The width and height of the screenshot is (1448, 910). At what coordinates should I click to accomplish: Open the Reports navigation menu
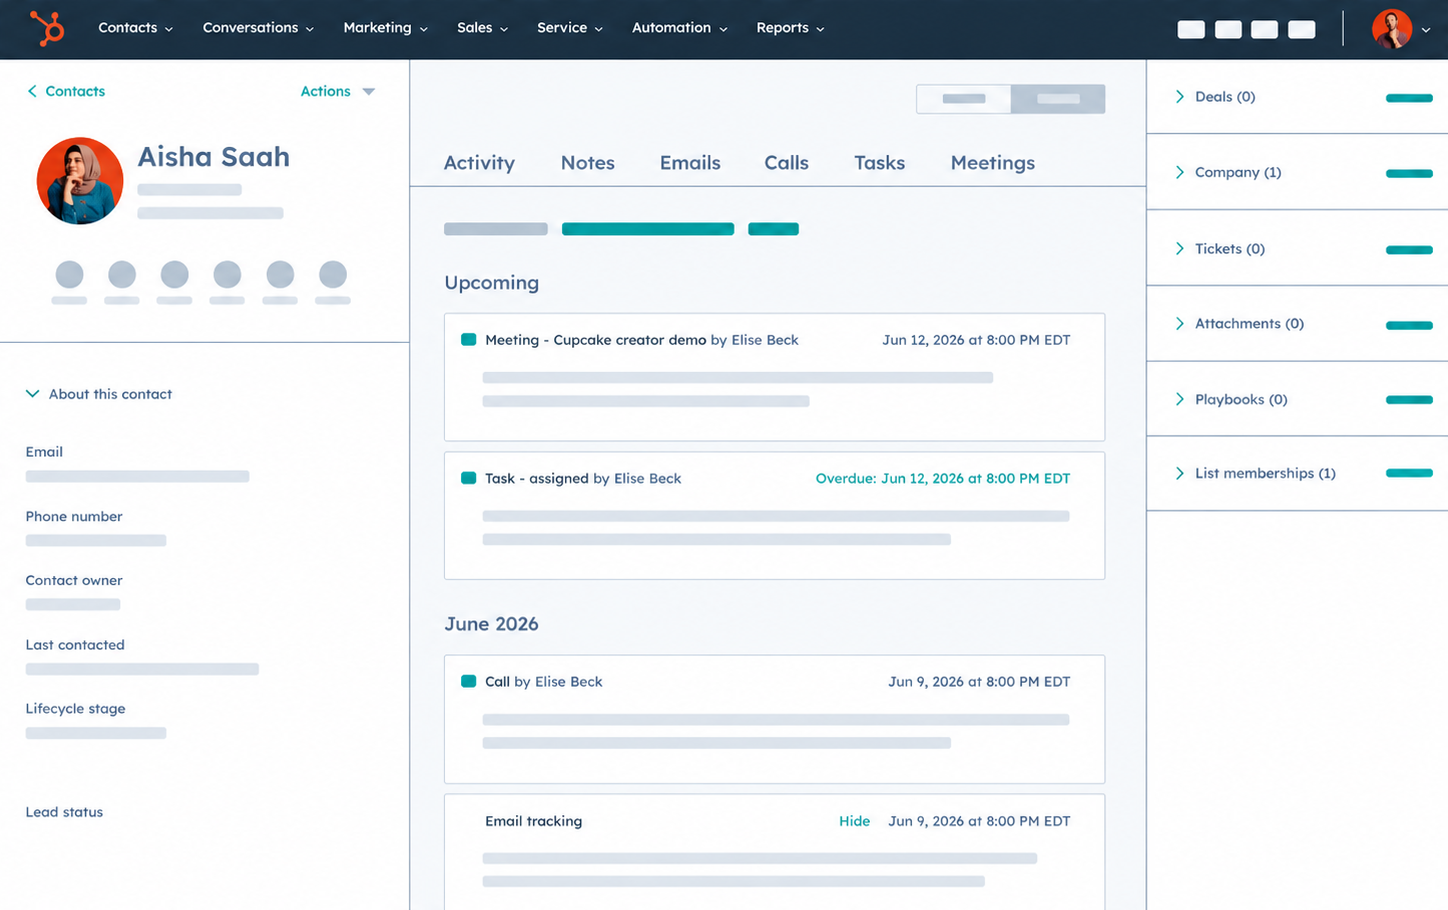[790, 28]
